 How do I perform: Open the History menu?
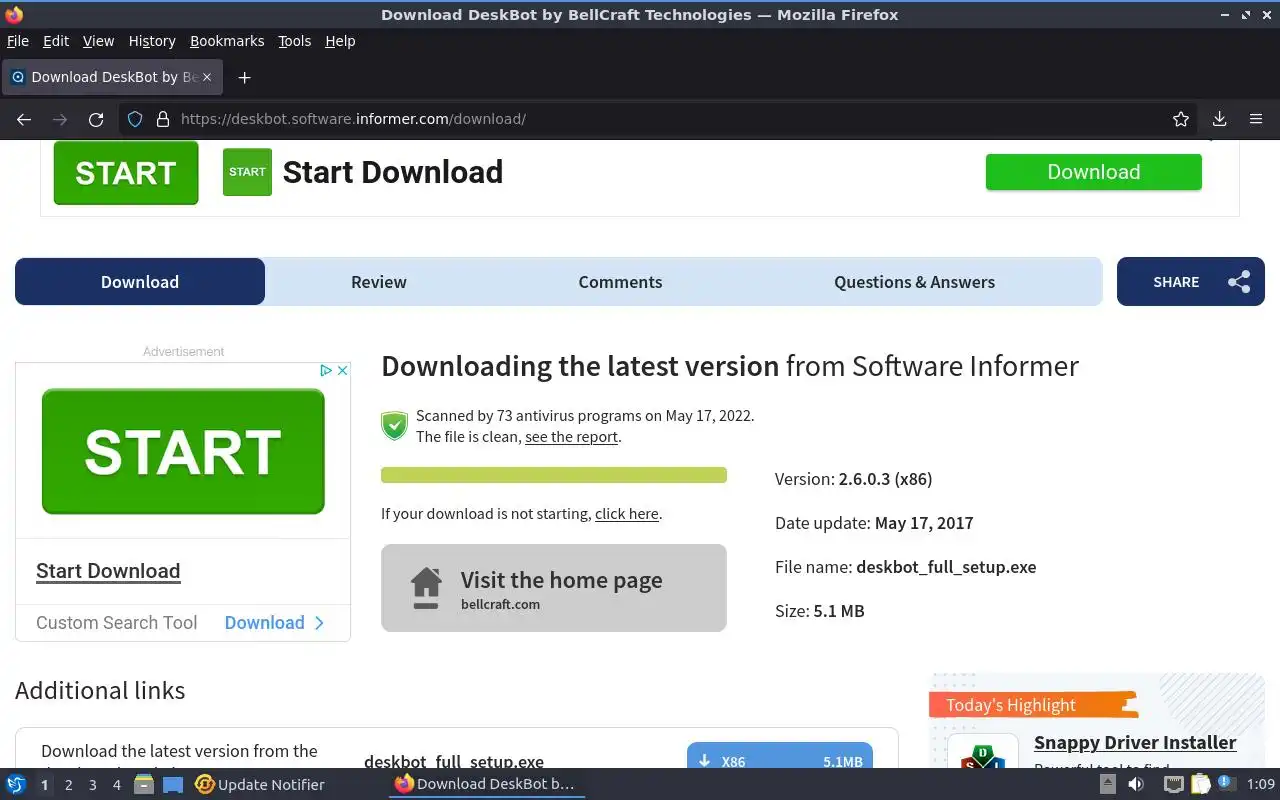(x=152, y=41)
